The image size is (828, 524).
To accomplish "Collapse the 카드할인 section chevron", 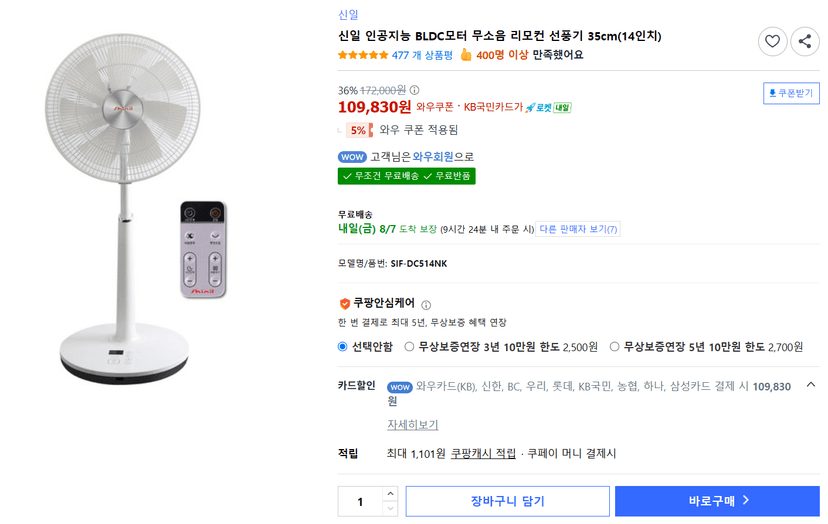I will coord(811,385).
